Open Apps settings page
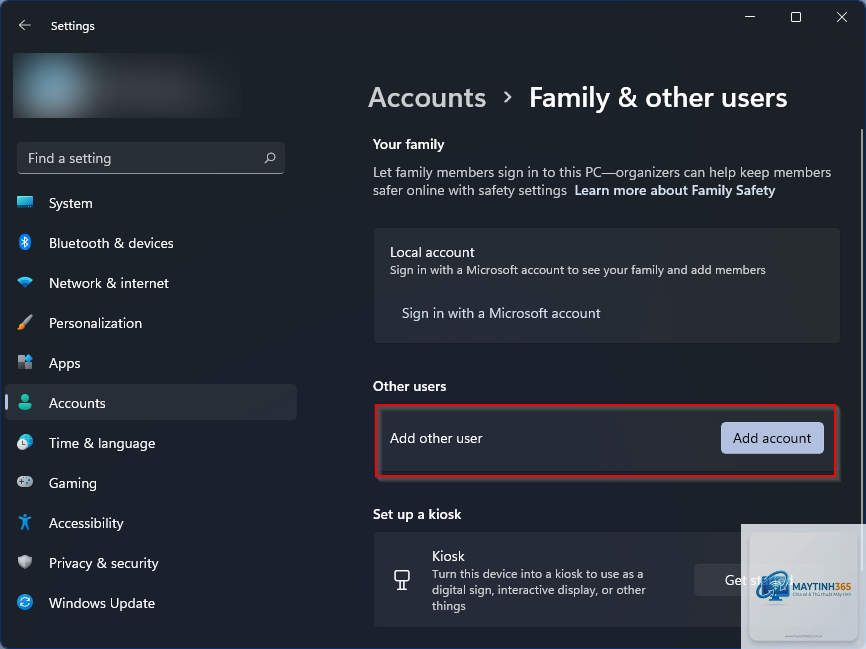Image resolution: width=866 pixels, height=649 pixels. [x=151, y=363]
